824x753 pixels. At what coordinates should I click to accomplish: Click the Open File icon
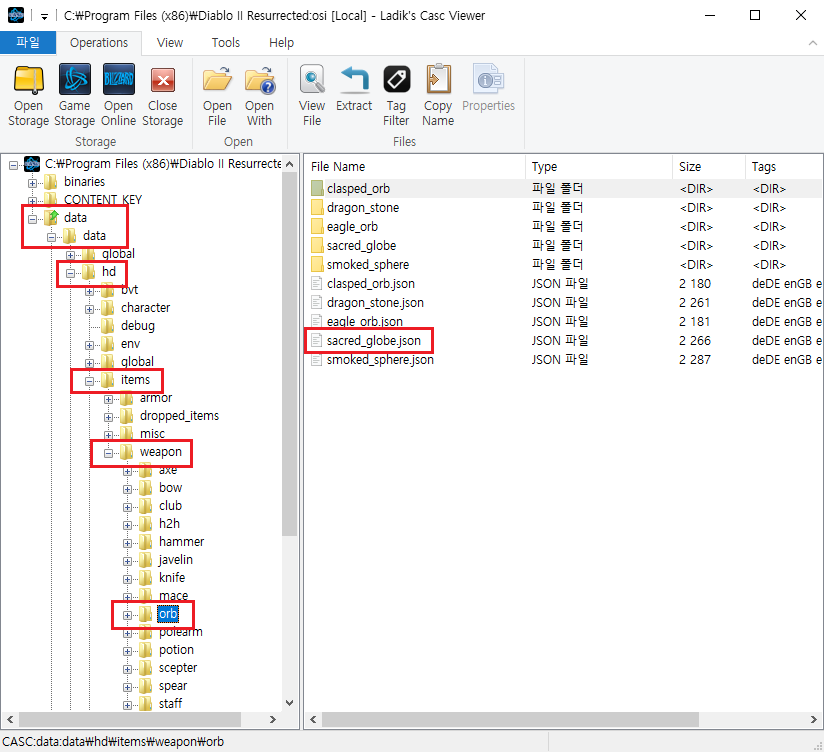(x=217, y=80)
